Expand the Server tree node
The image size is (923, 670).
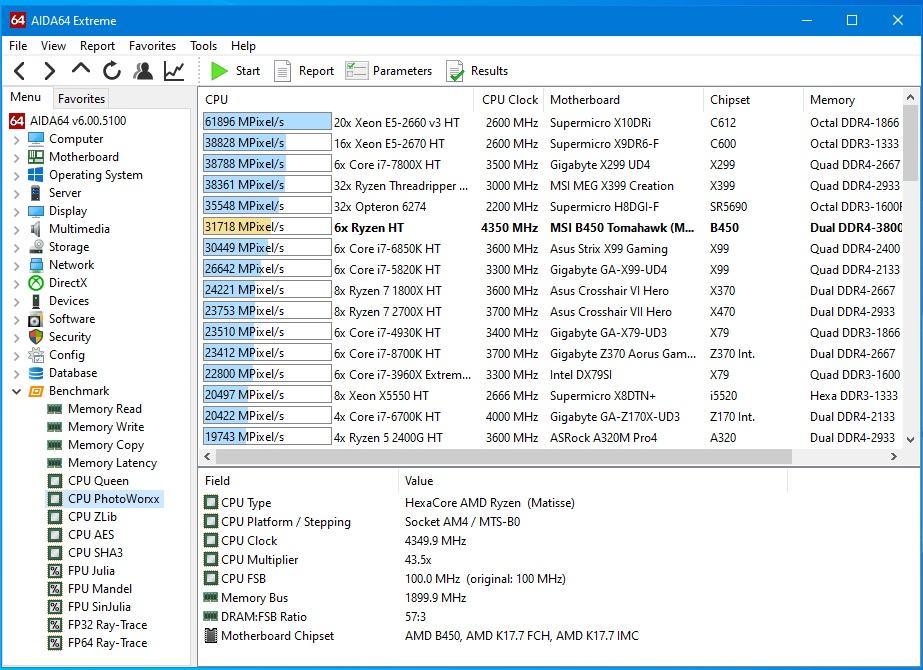pyautogui.click(x=16, y=193)
